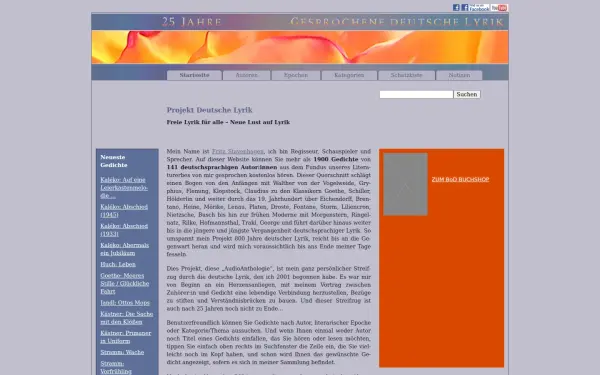Follow the ZUM BoD BUCHSHOP link

click(x=460, y=179)
